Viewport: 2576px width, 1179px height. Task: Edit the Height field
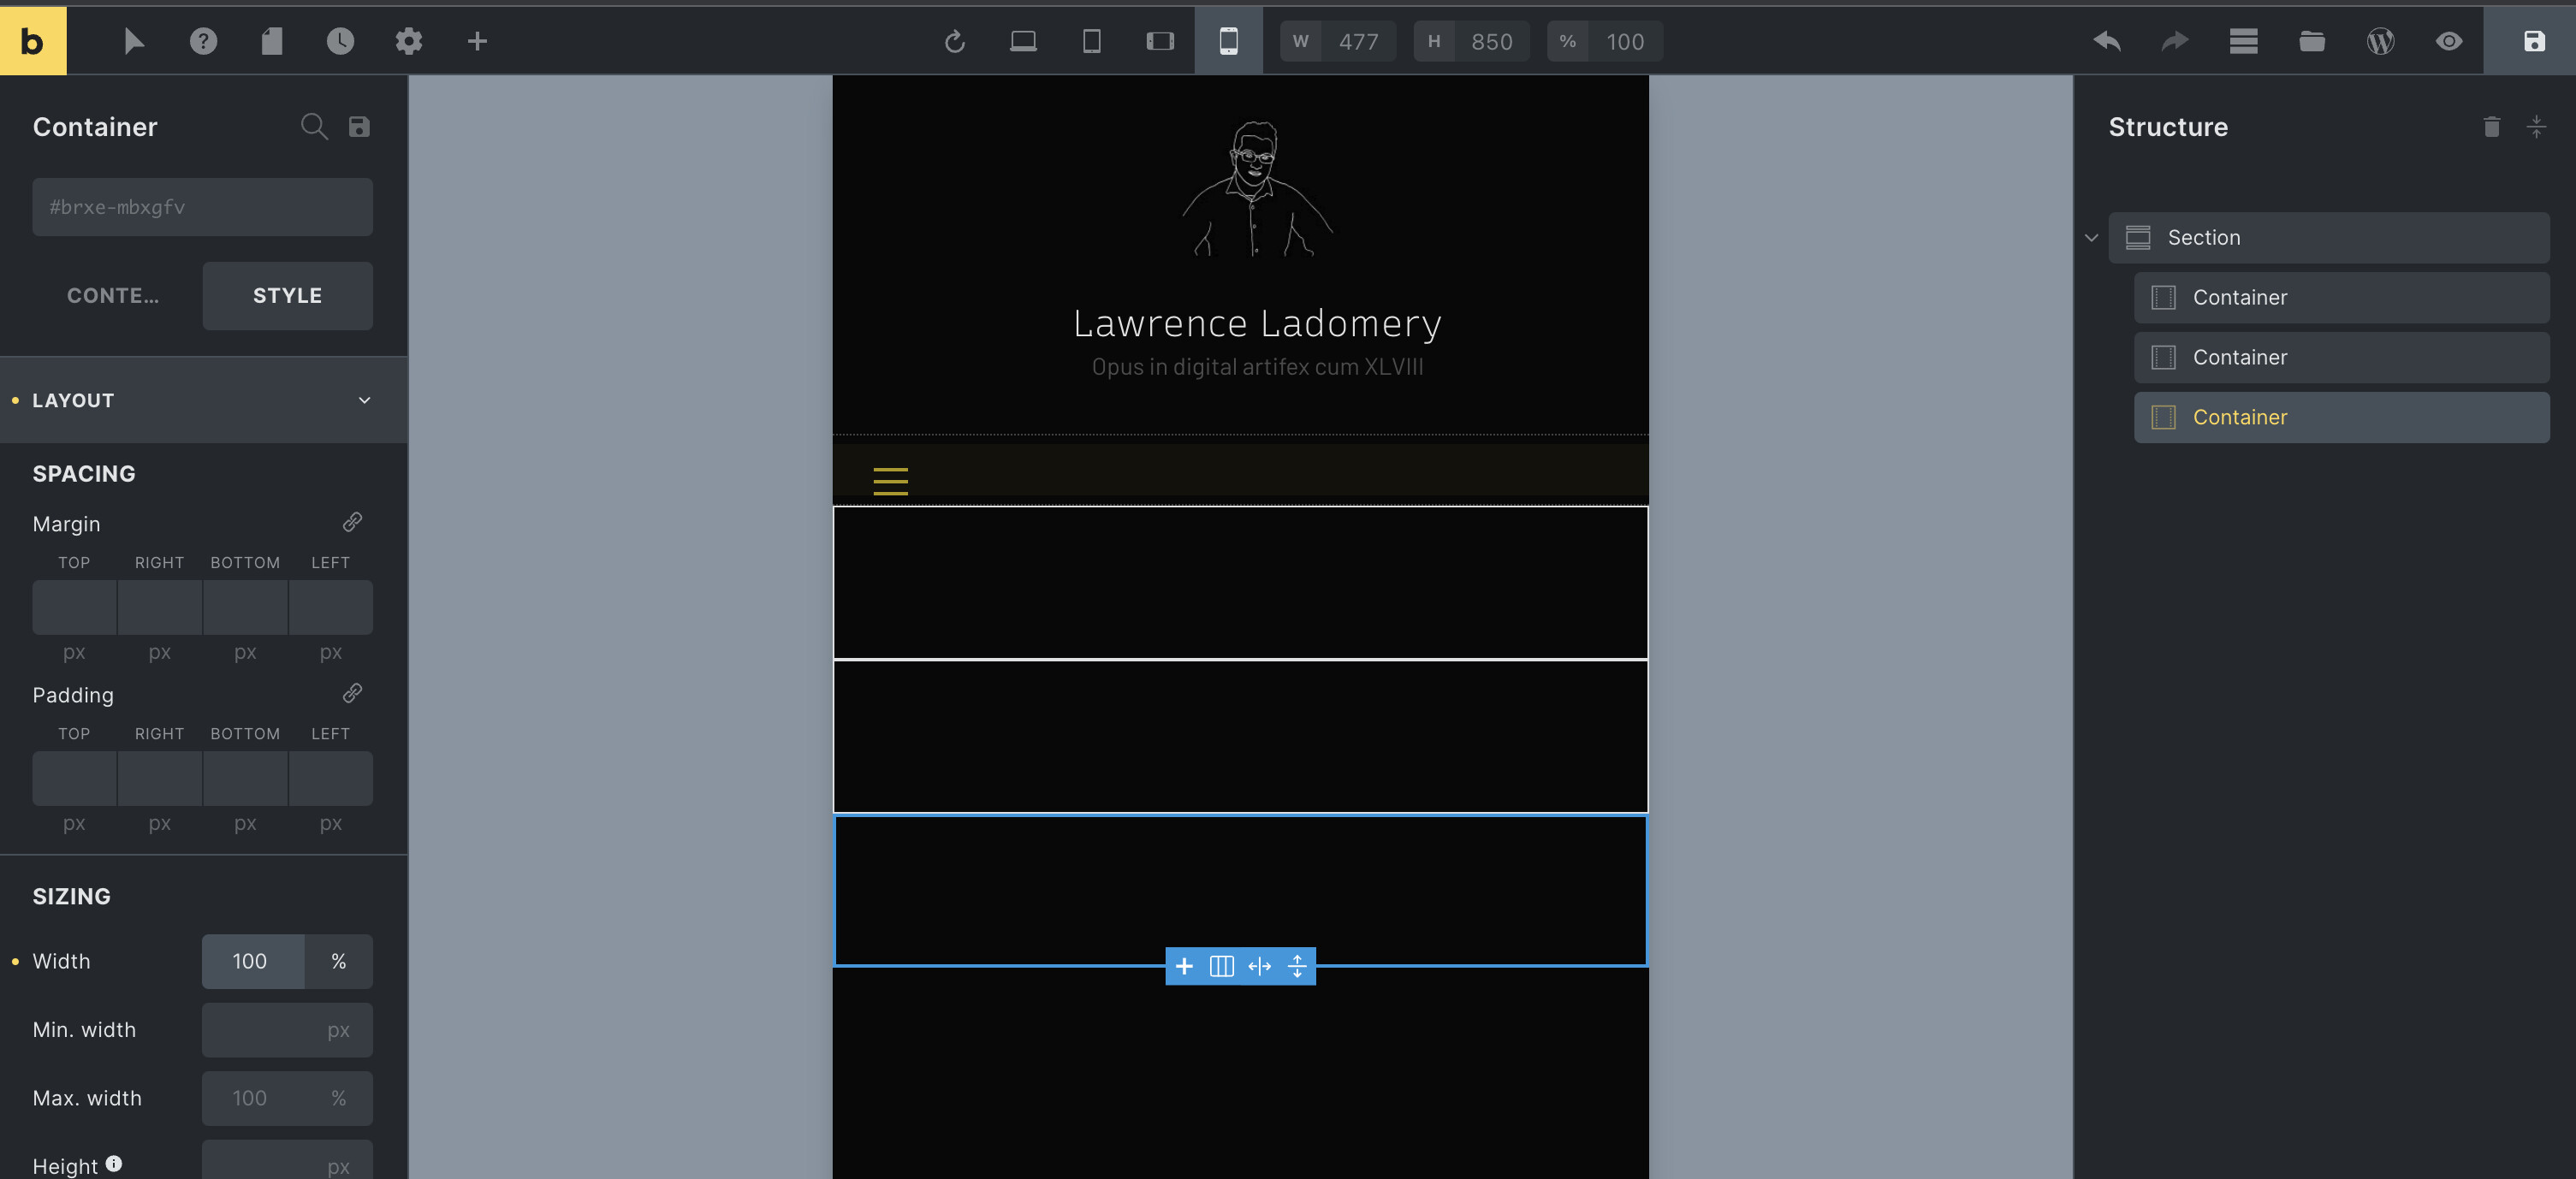[287, 1162]
